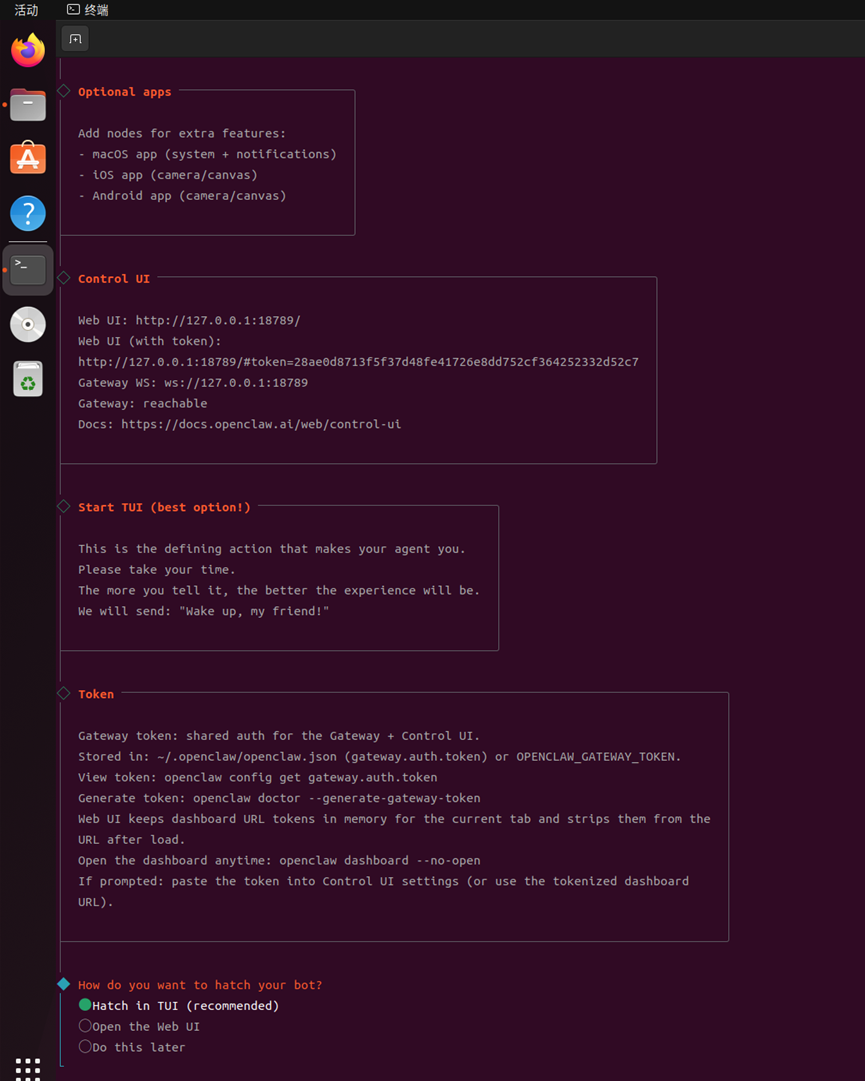The image size is (865, 1081).
Task: Click the "The more you tell it" line
Action: point(278,591)
